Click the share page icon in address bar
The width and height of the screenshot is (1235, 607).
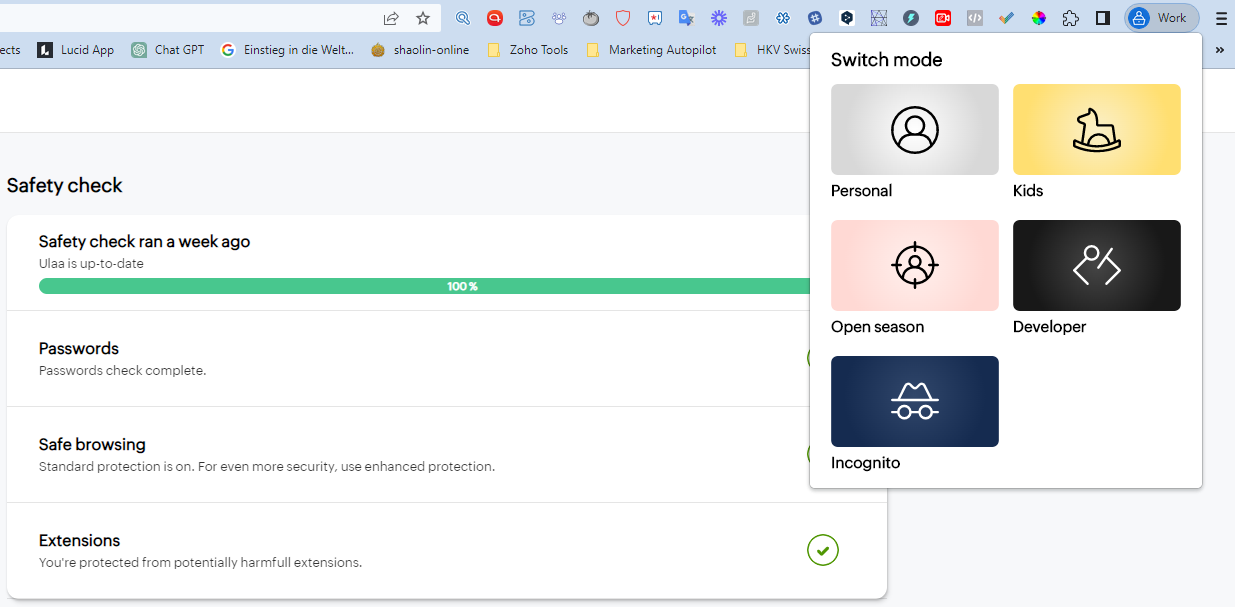(x=391, y=18)
